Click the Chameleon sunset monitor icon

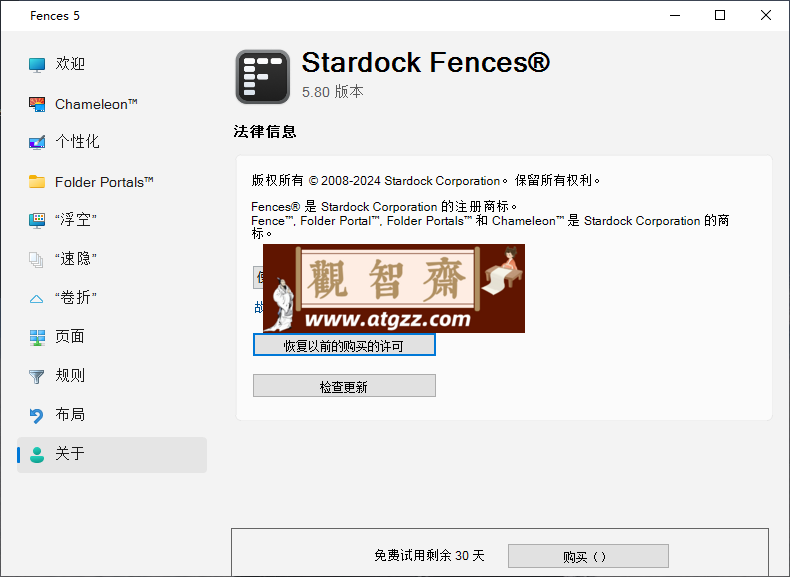click(x=37, y=104)
